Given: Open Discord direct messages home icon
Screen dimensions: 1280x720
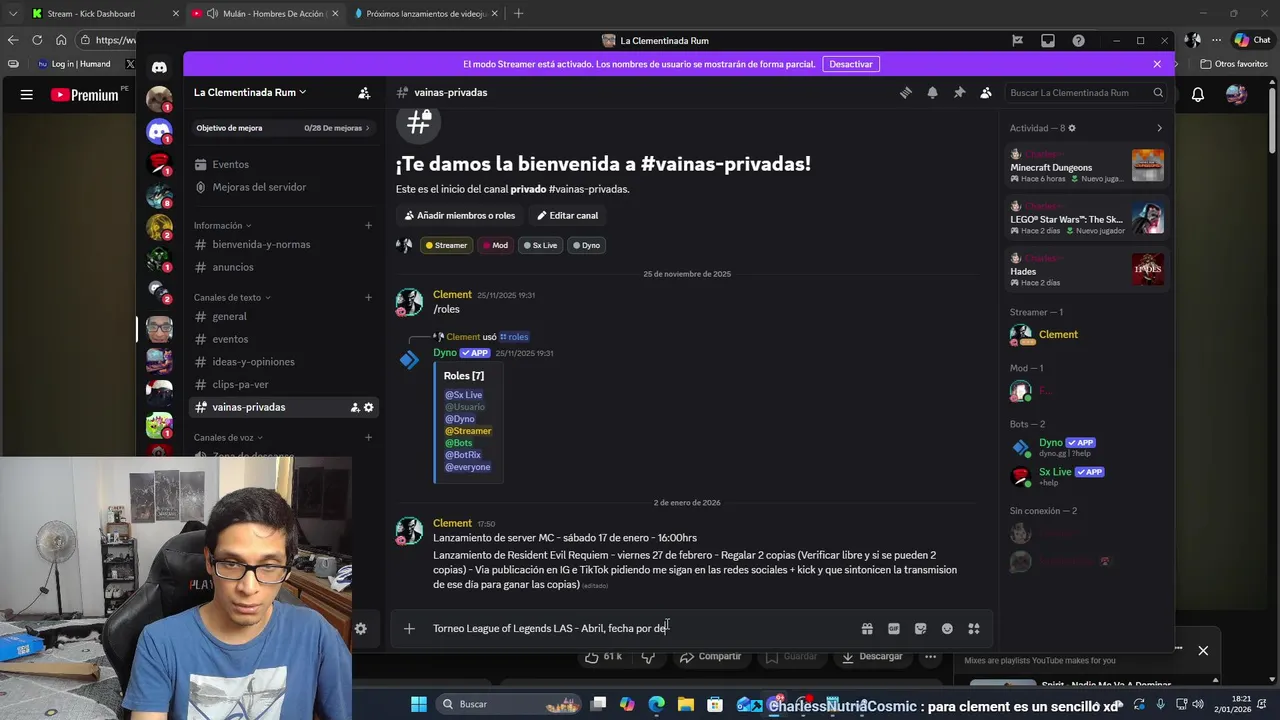Looking at the screenshot, I should point(159,67).
